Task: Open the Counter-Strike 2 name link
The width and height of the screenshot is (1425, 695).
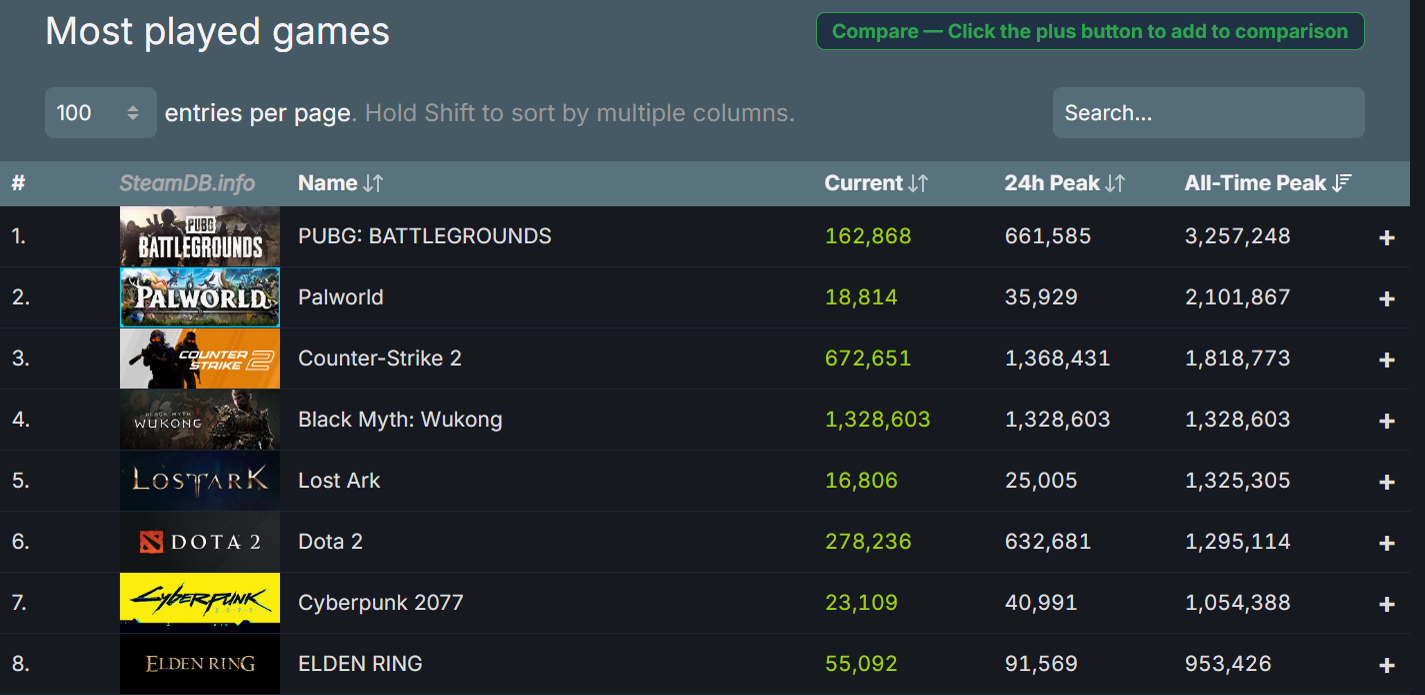Action: pyautogui.click(x=380, y=358)
